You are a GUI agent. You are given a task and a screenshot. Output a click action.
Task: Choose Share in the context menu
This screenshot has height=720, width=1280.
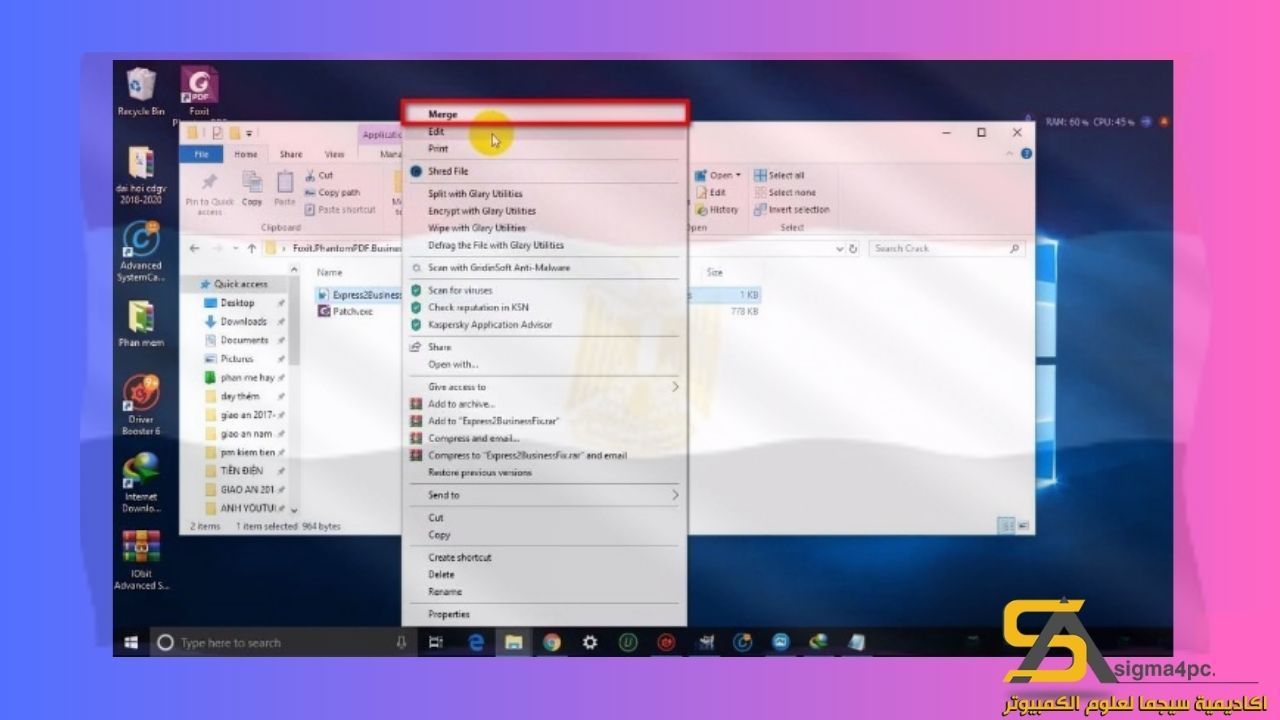click(x=544, y=347)
